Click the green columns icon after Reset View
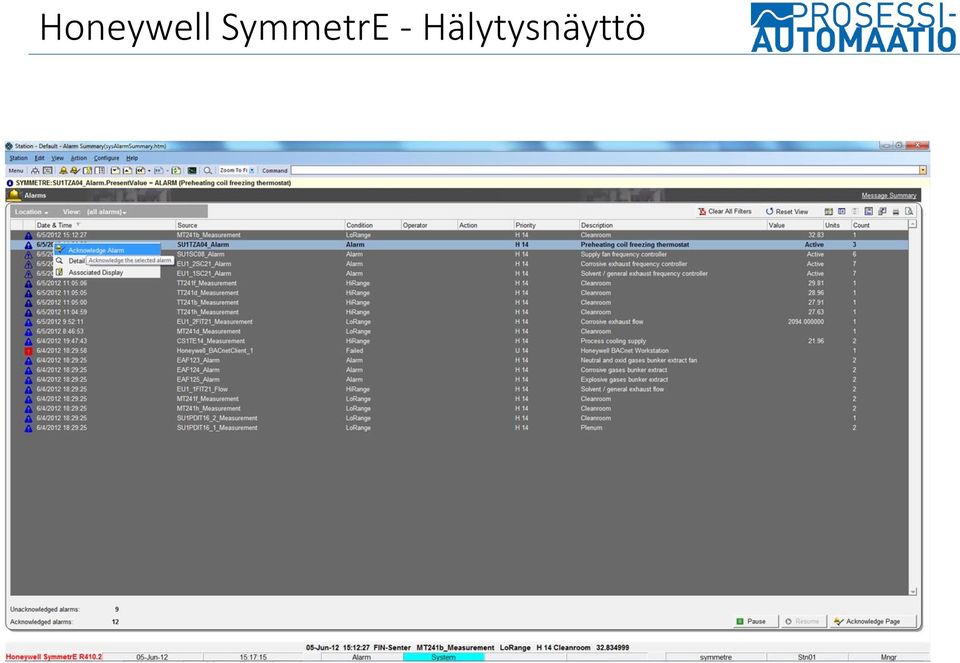 coord(829,211)
